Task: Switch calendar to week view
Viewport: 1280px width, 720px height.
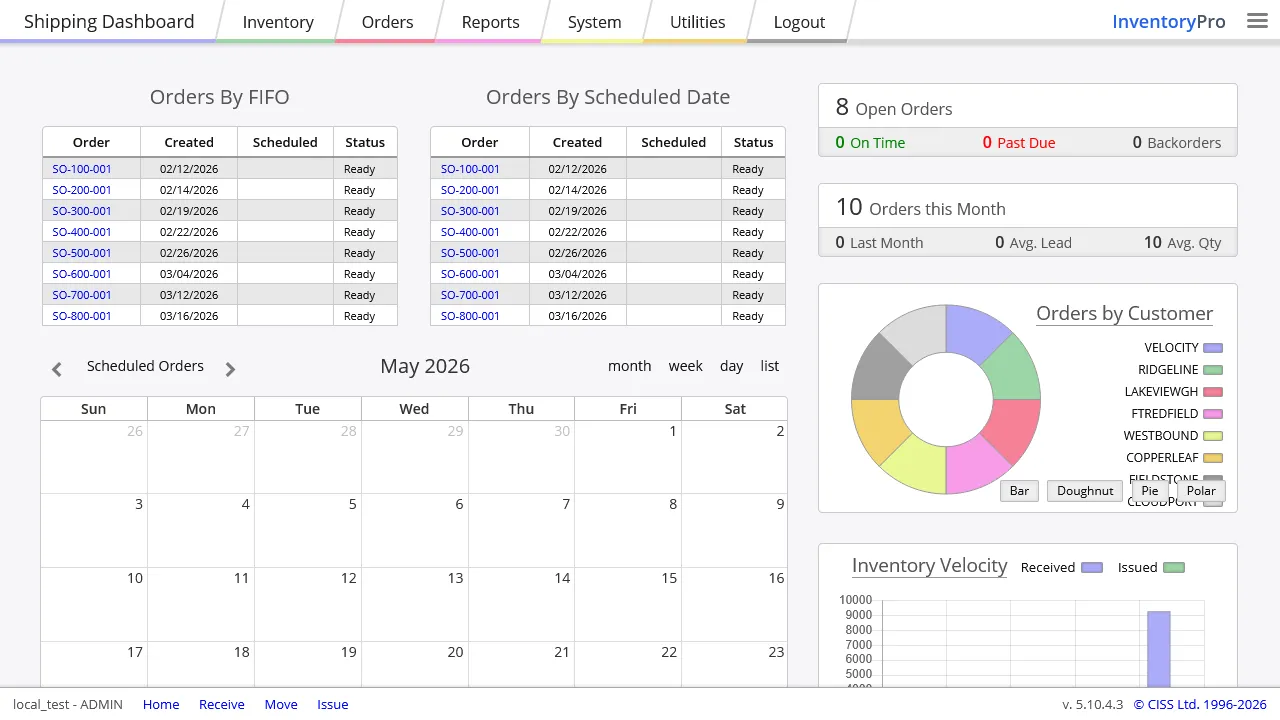Action: [x=686, y=366]
